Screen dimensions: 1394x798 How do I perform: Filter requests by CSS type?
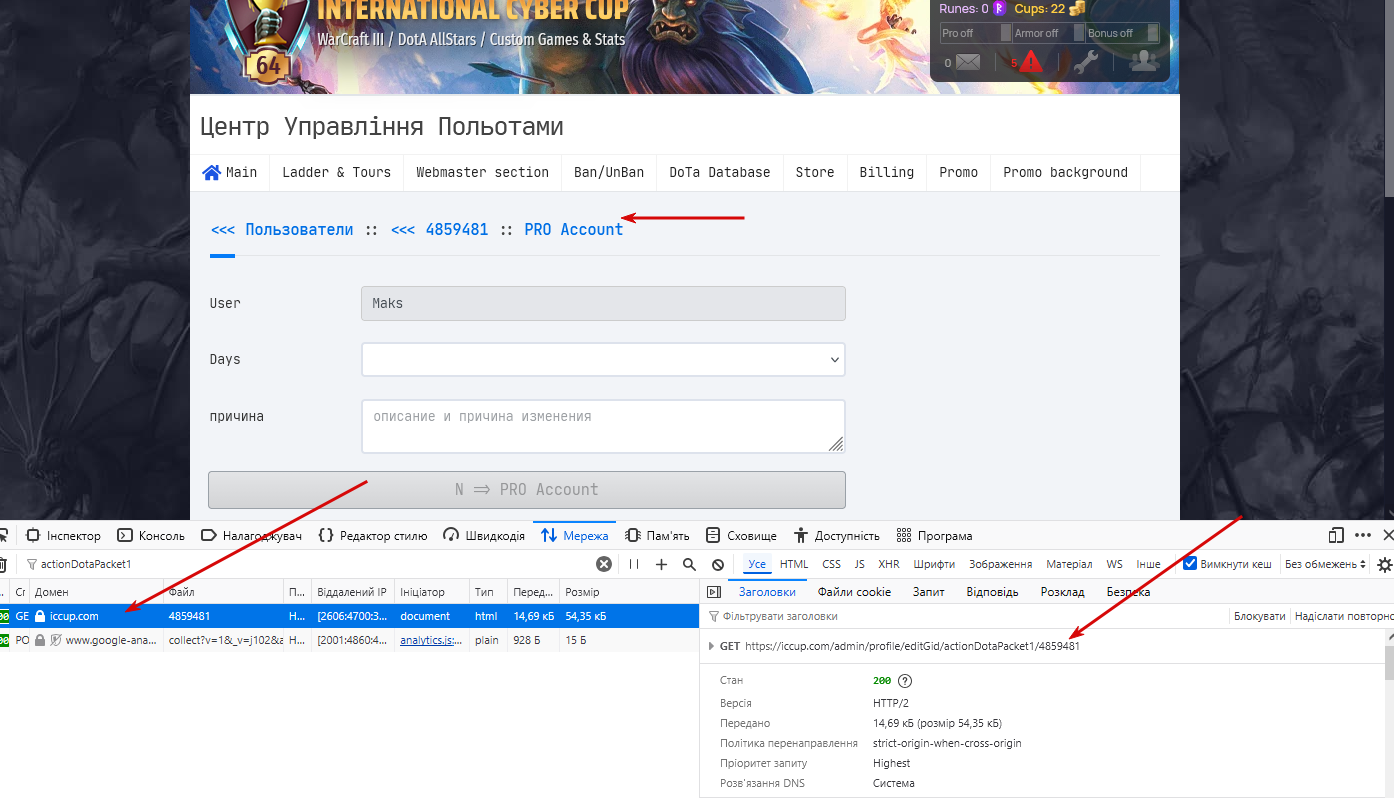tap(832, 564)
